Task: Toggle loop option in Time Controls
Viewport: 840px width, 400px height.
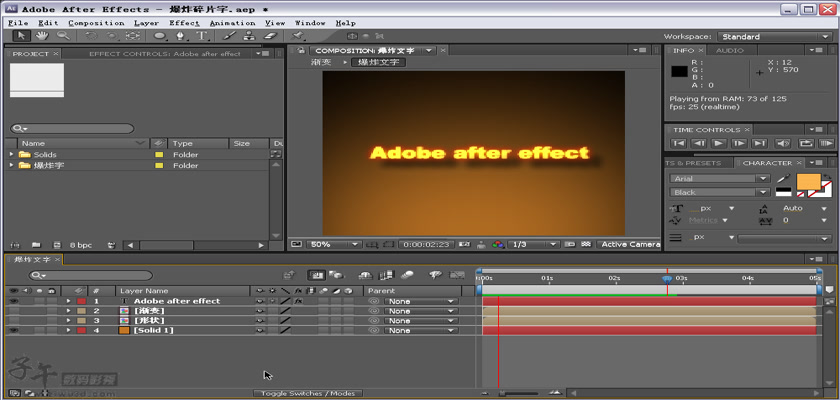Action: click(x=805, y=143)
